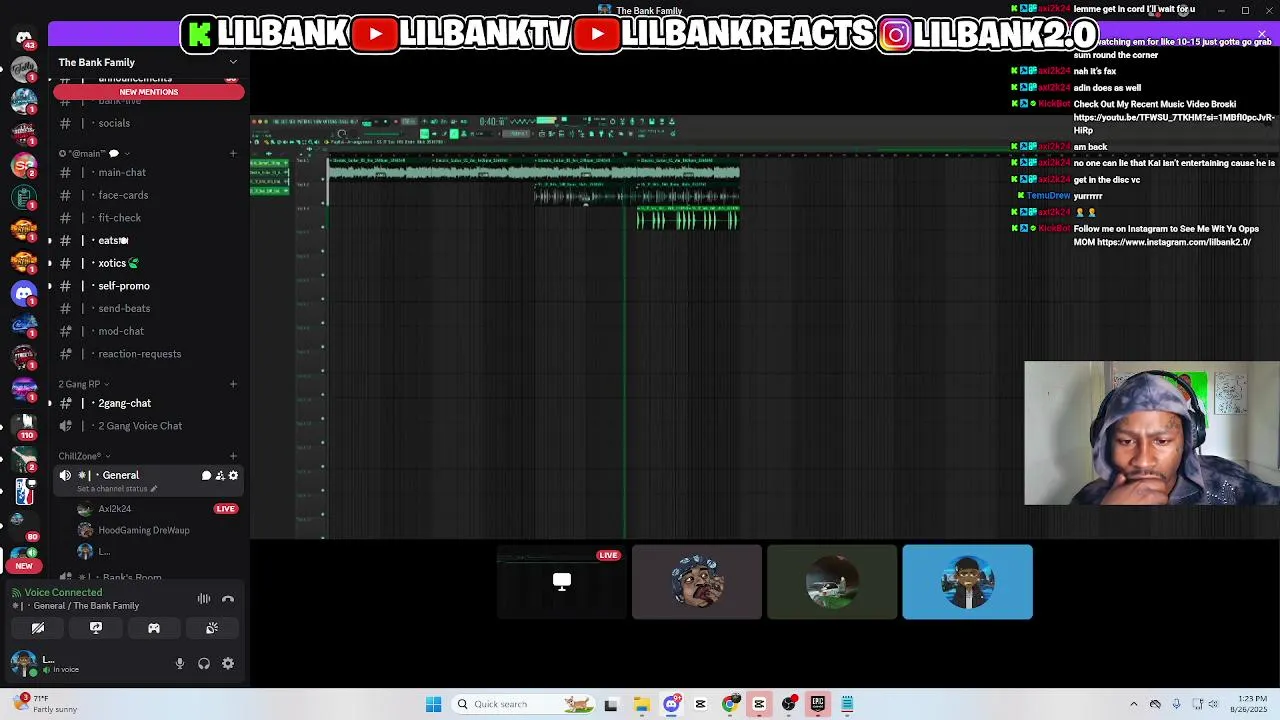Open Discord from the taskbar
The height and width of the screenshot is (720, 1280).
pos(671,704)
